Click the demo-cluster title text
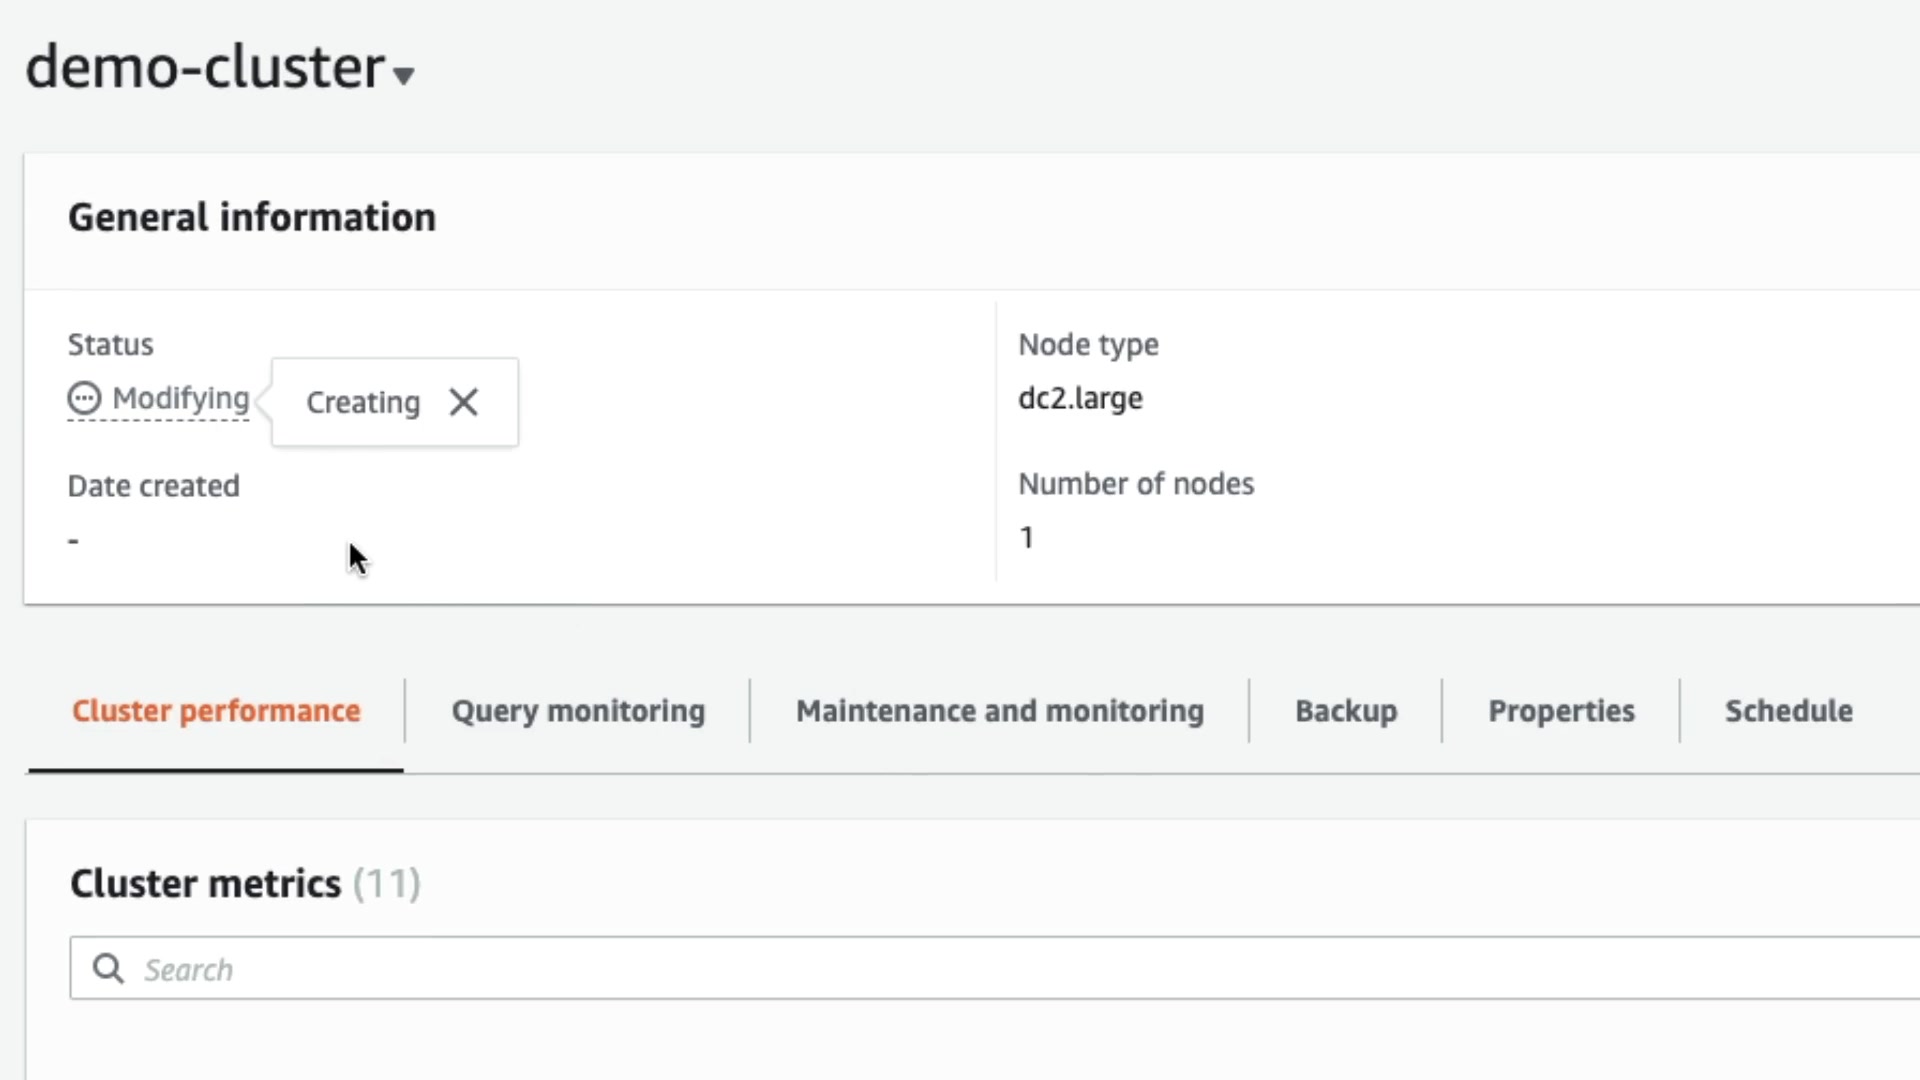 click(205, 68)
